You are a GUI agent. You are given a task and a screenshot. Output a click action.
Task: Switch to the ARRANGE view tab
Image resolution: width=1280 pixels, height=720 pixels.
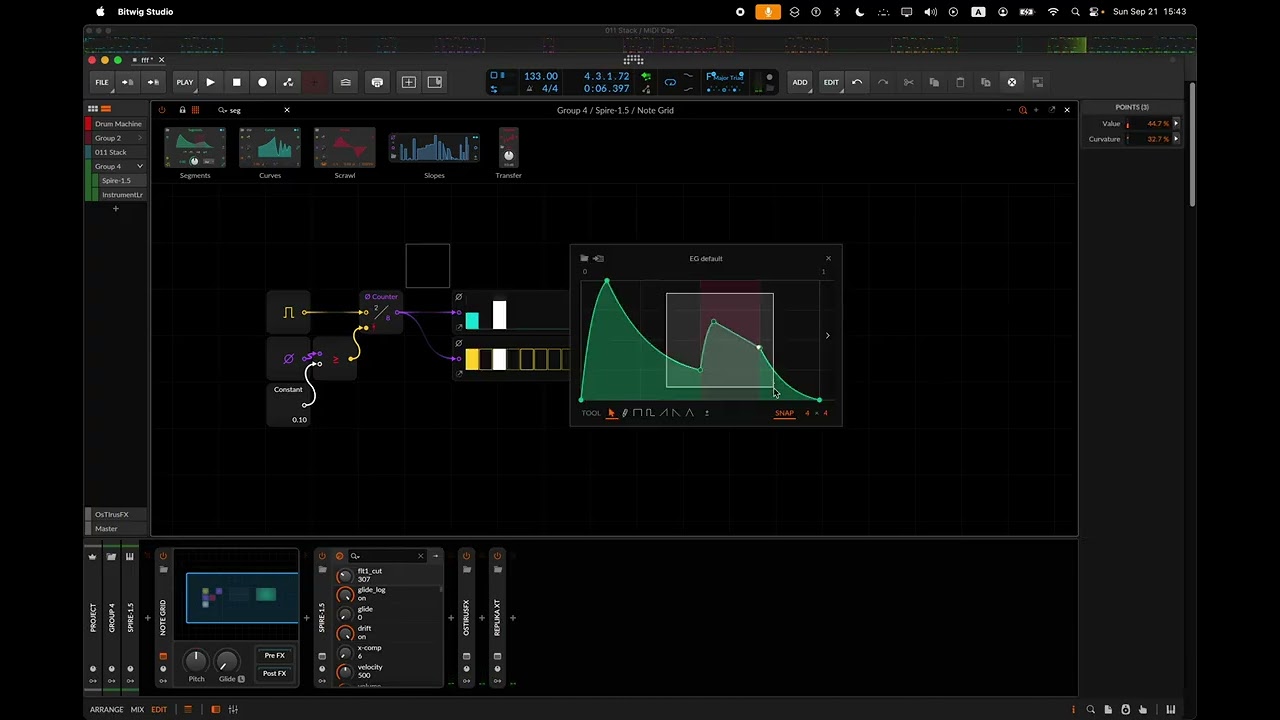click(x=107, y=709)
